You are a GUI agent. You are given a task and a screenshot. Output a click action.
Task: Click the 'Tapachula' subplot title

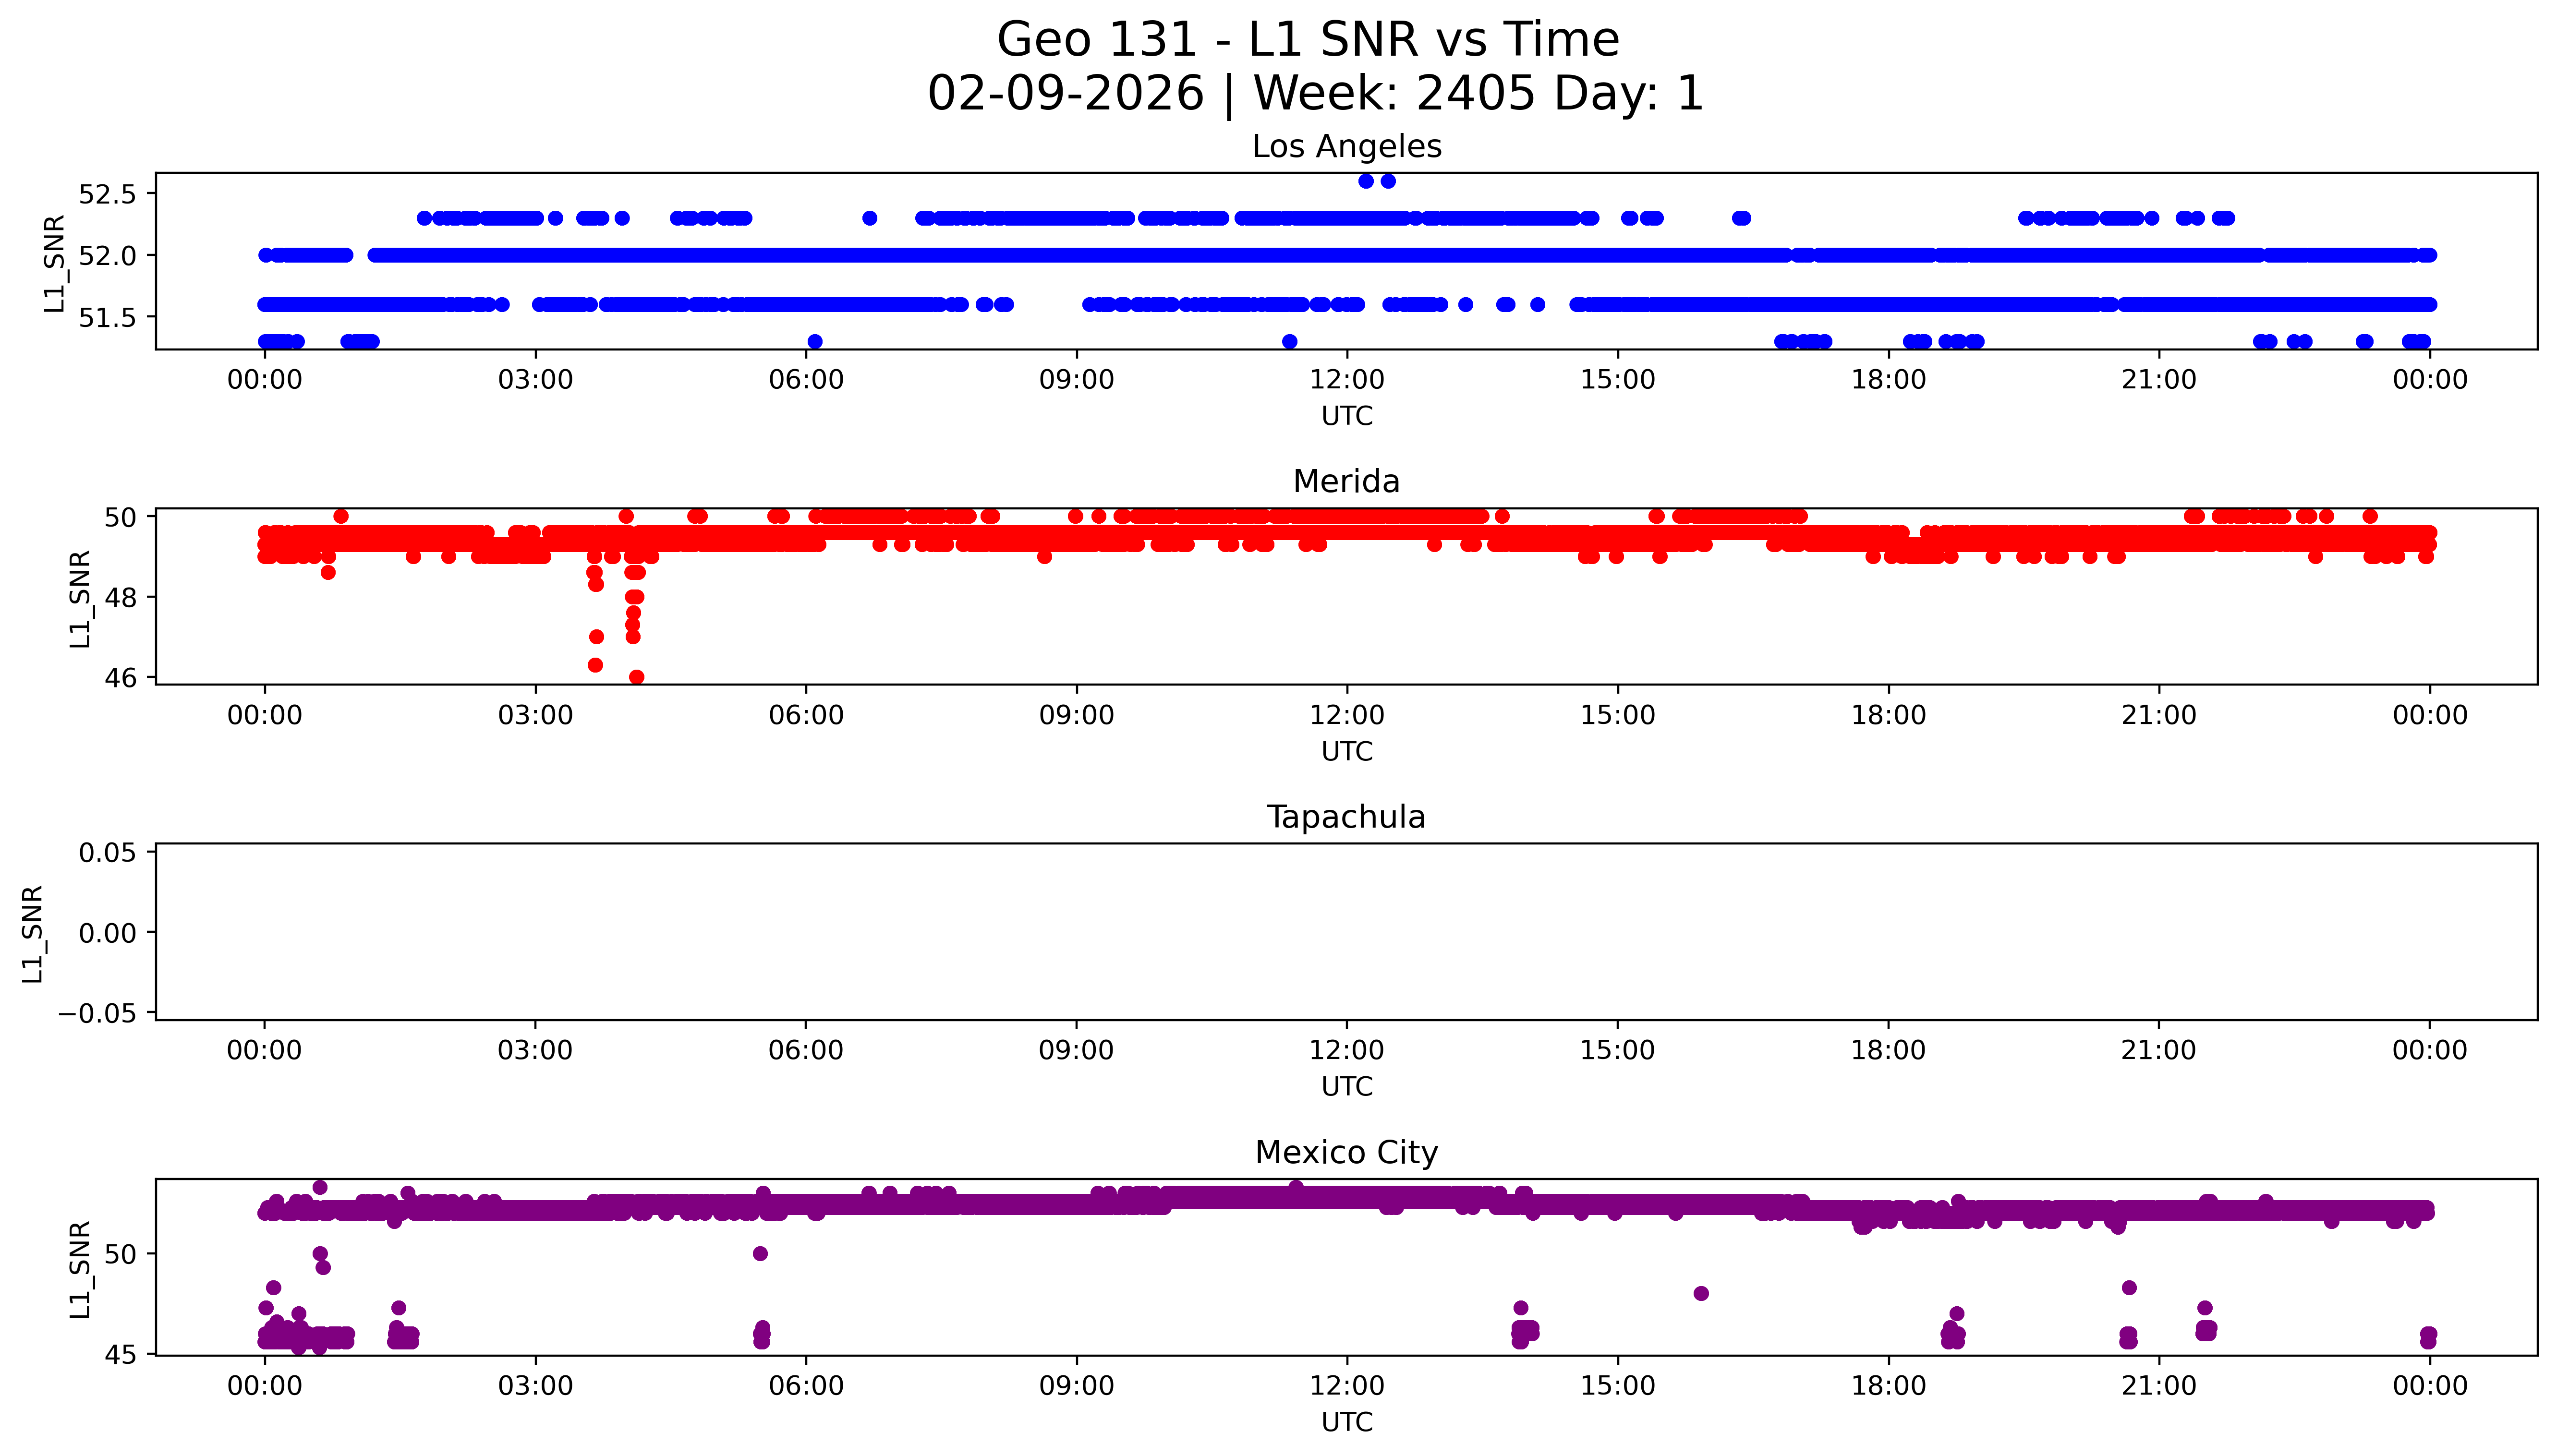tap(1346, 817)
